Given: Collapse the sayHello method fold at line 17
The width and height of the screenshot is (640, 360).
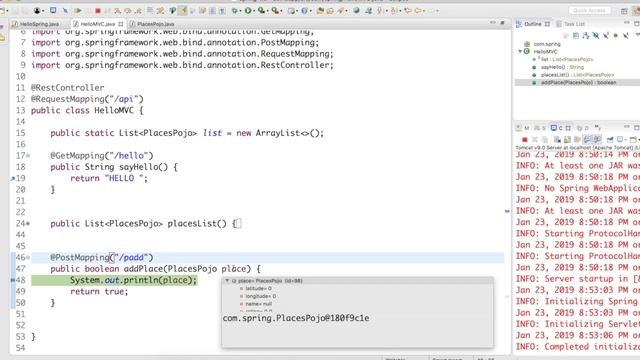Looking at the screenshot, I should coord(28,156).
